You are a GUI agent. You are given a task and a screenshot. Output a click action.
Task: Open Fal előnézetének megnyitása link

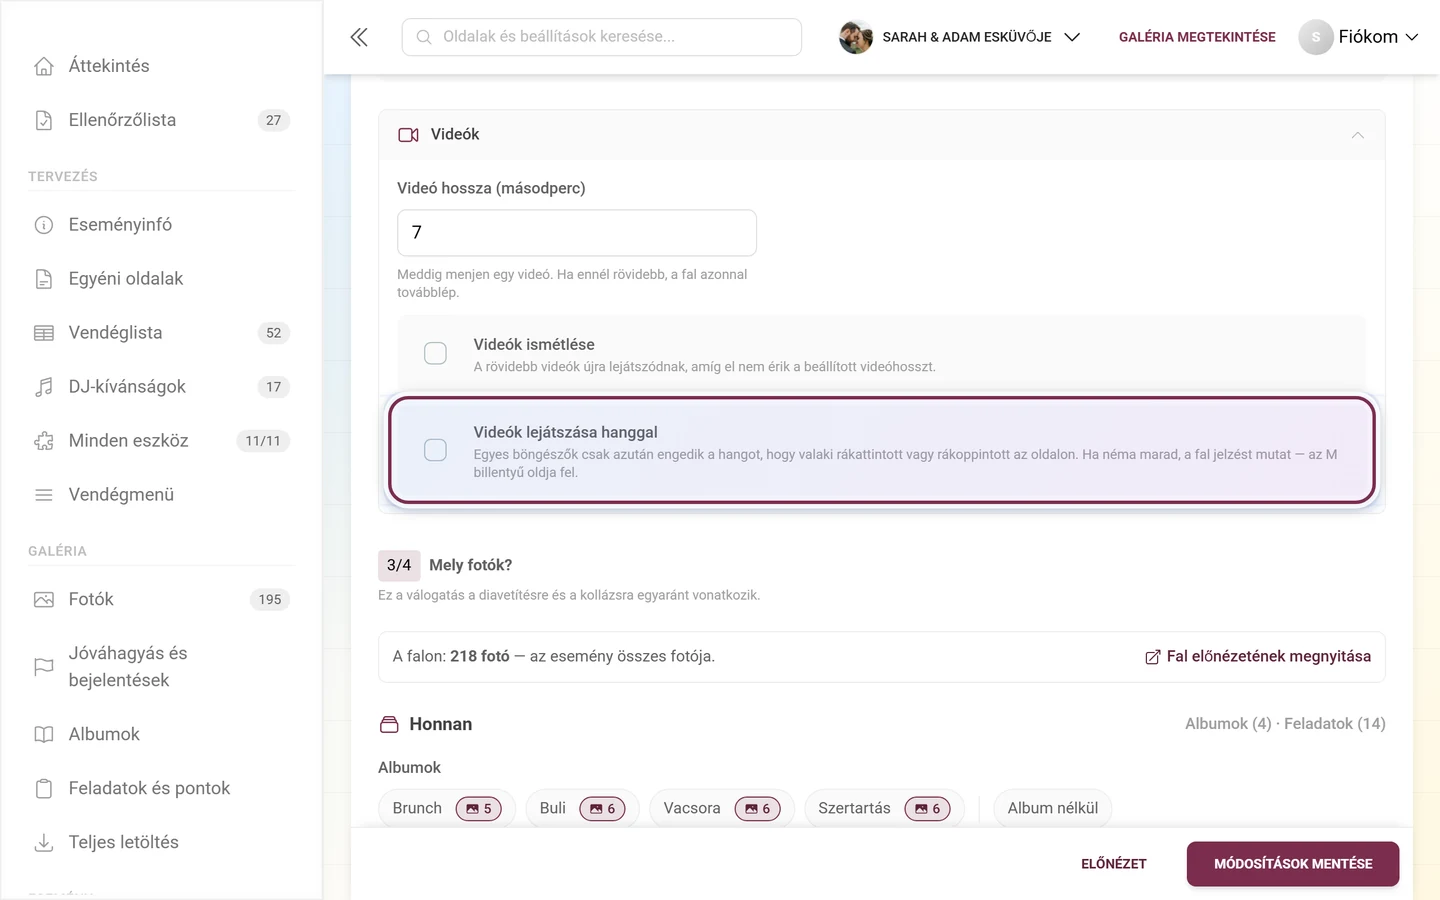pyautogui.click(x=1258, y=657)
